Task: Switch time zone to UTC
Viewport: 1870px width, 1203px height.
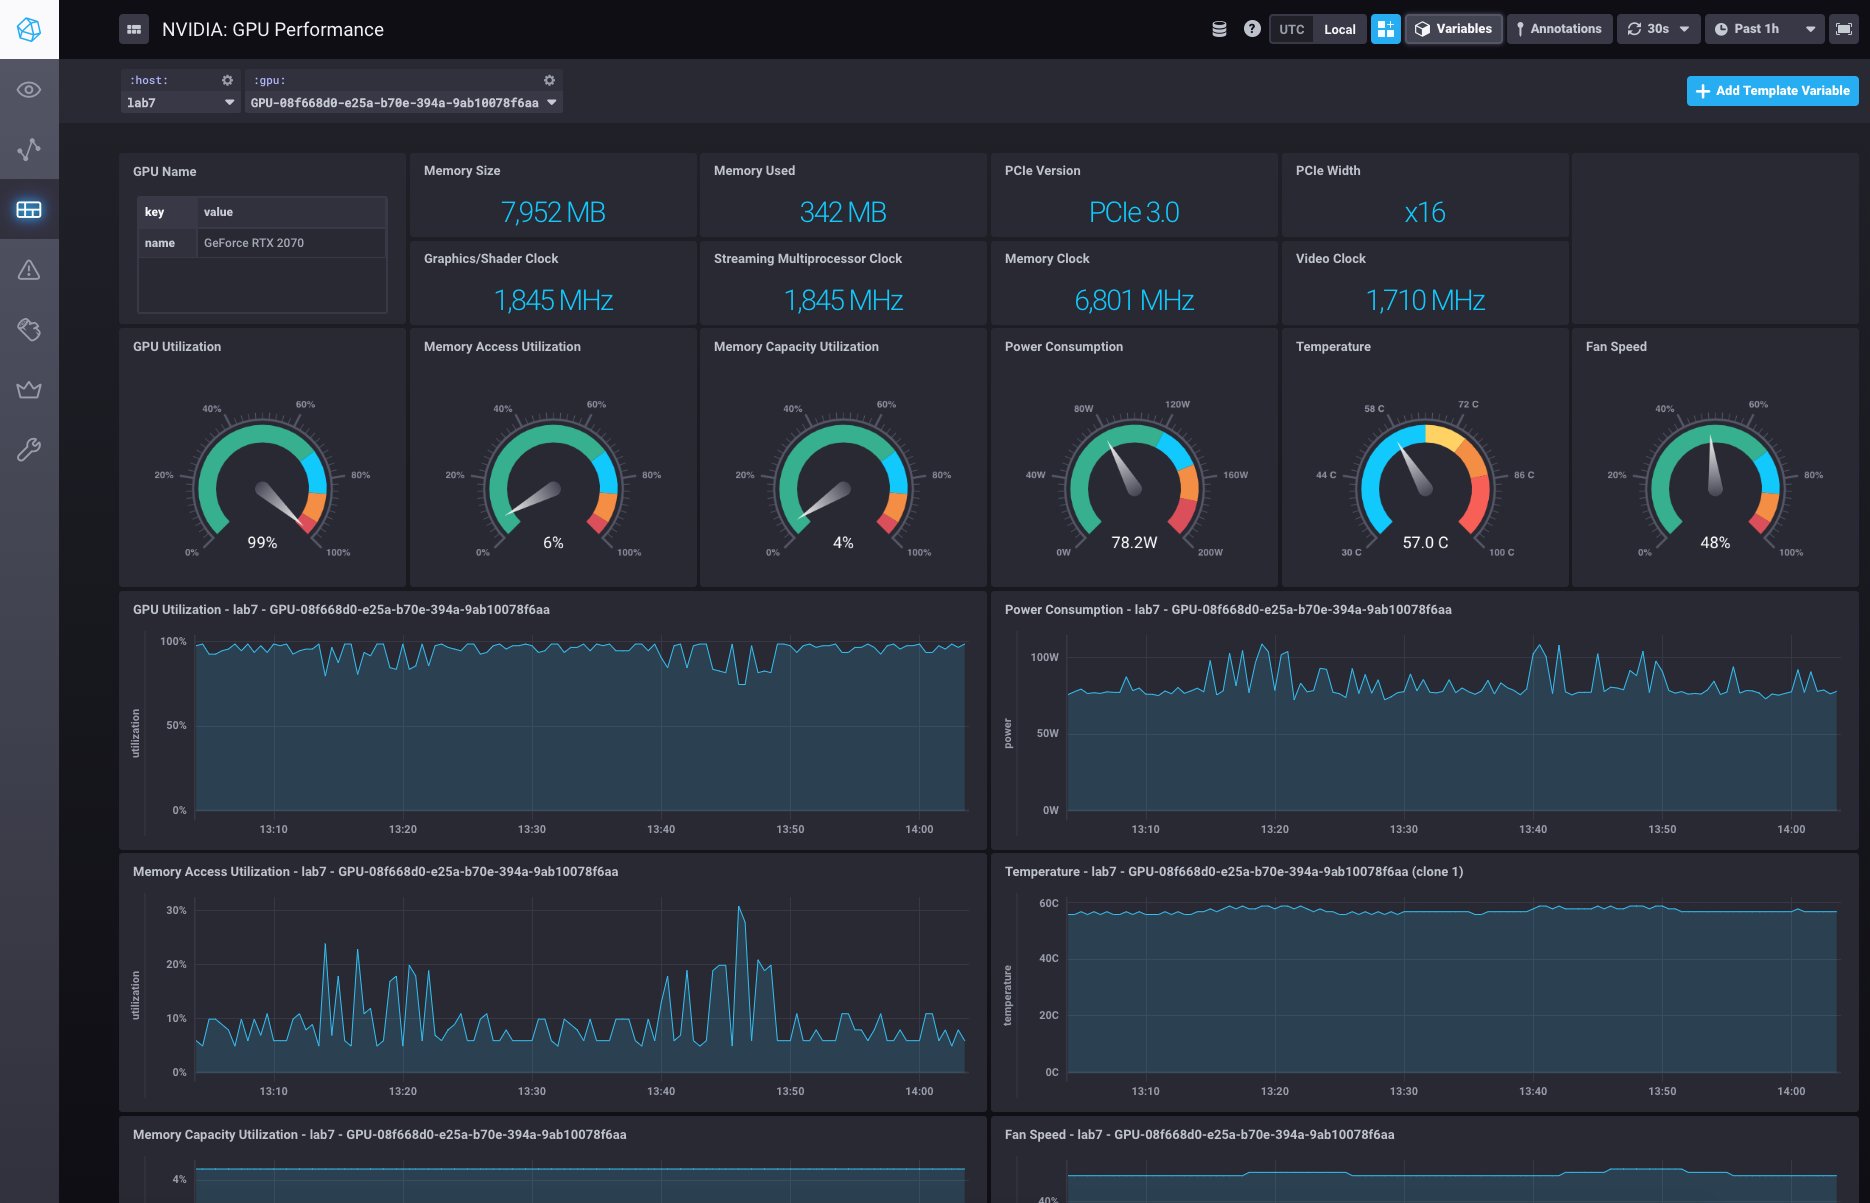Action: coord(1292,29)
